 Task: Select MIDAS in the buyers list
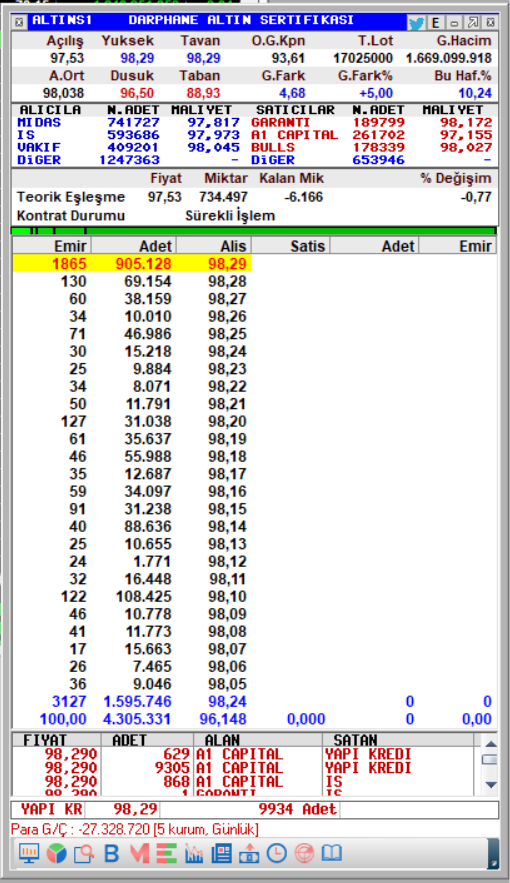(39, 122)
